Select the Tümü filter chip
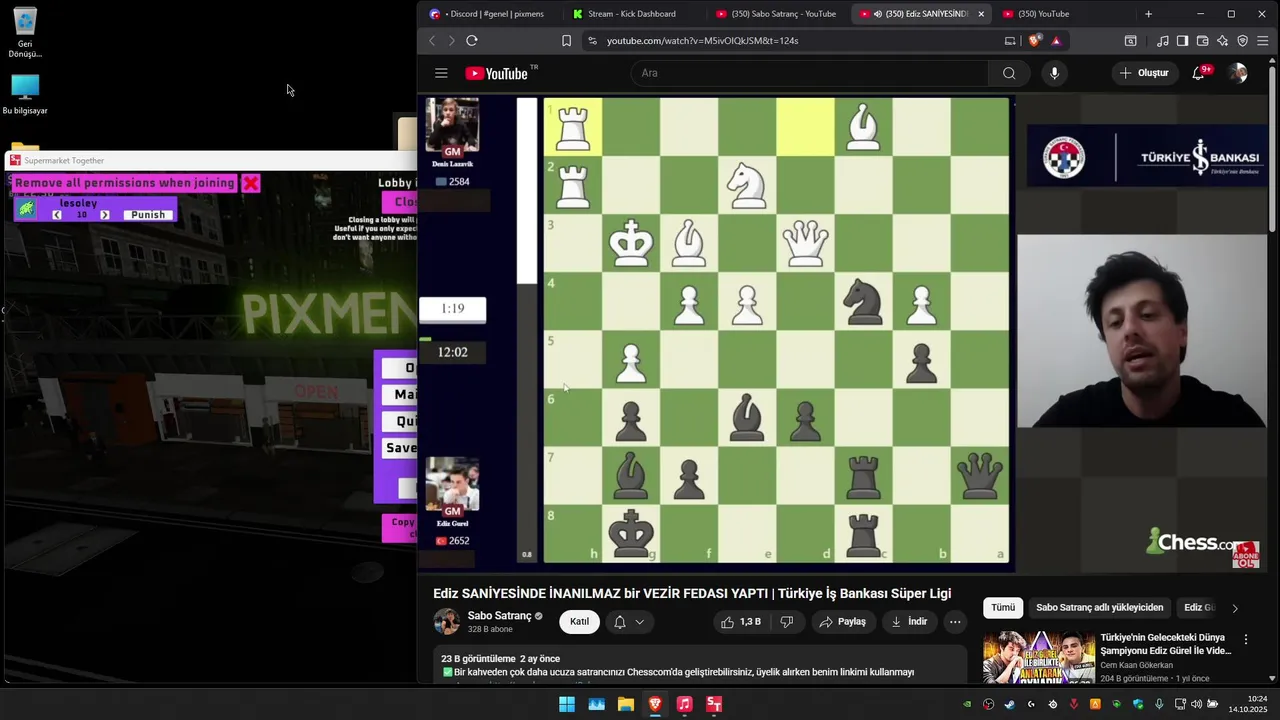This screenshot has width=1280, height=720. tap(1002, 608)
